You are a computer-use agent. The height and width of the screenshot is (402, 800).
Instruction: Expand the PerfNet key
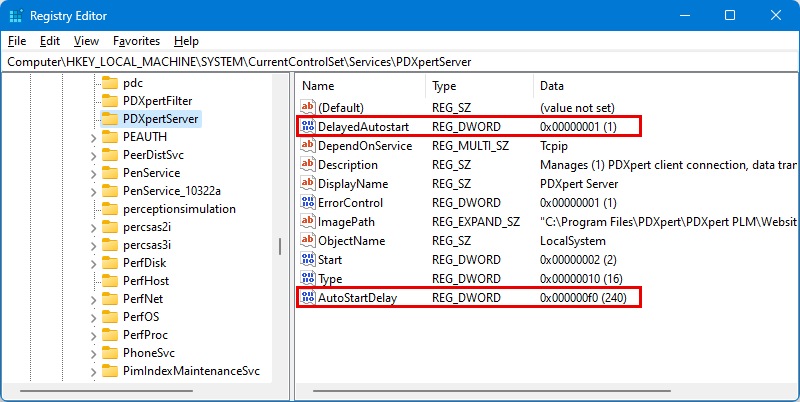tap(93, 300)
